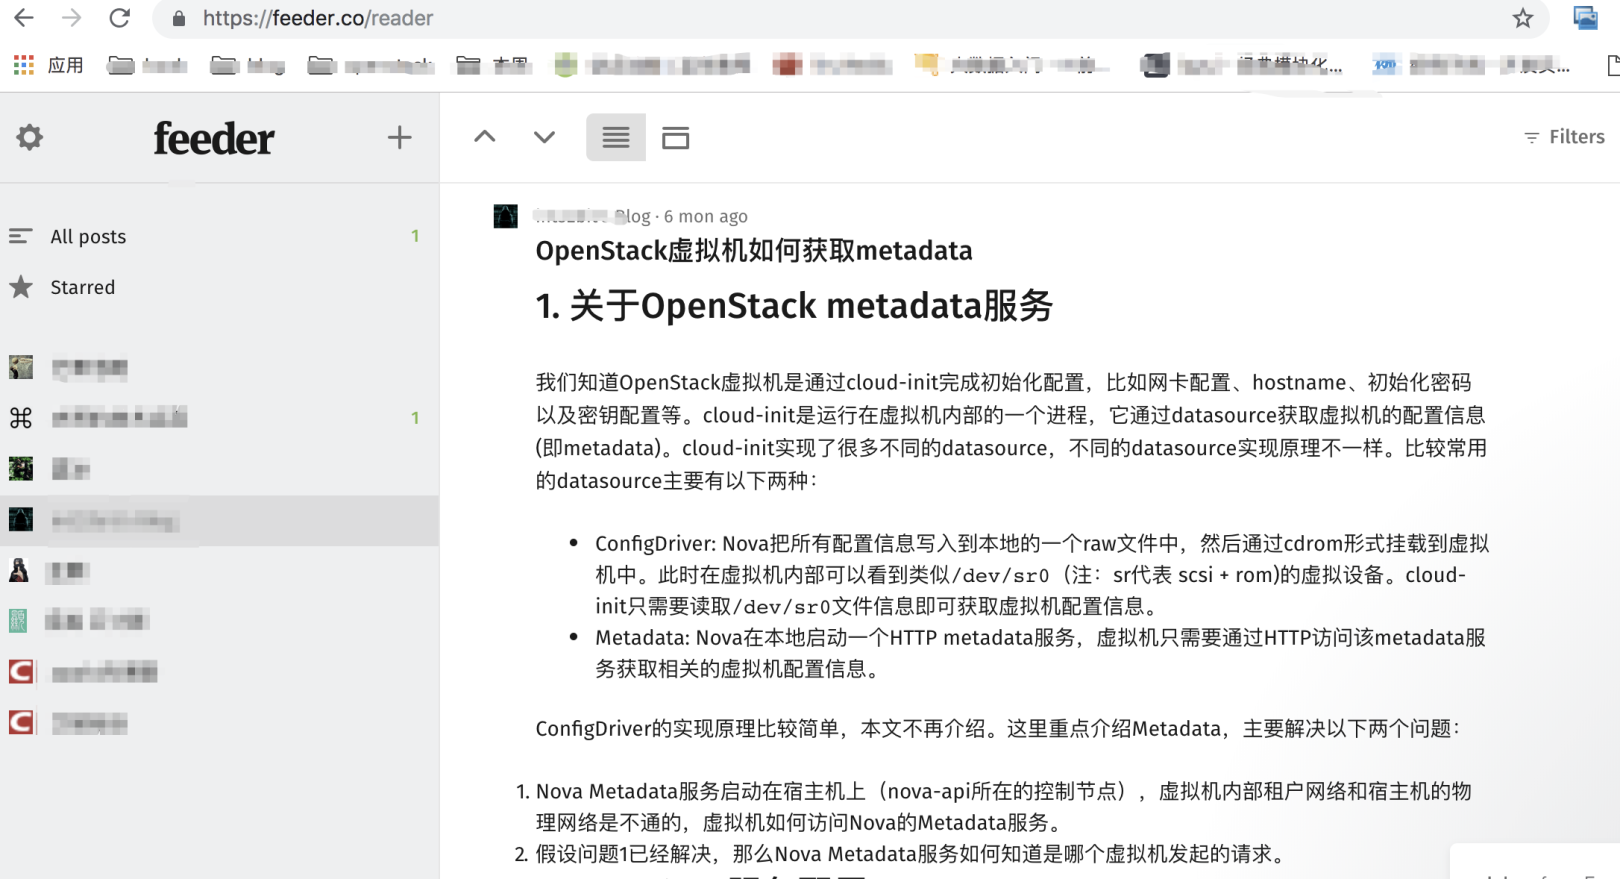This screenshot has width=1620, height=879.
Task: Open the Filters menu
Action: pyautogui.click(x=1564, y=137)
